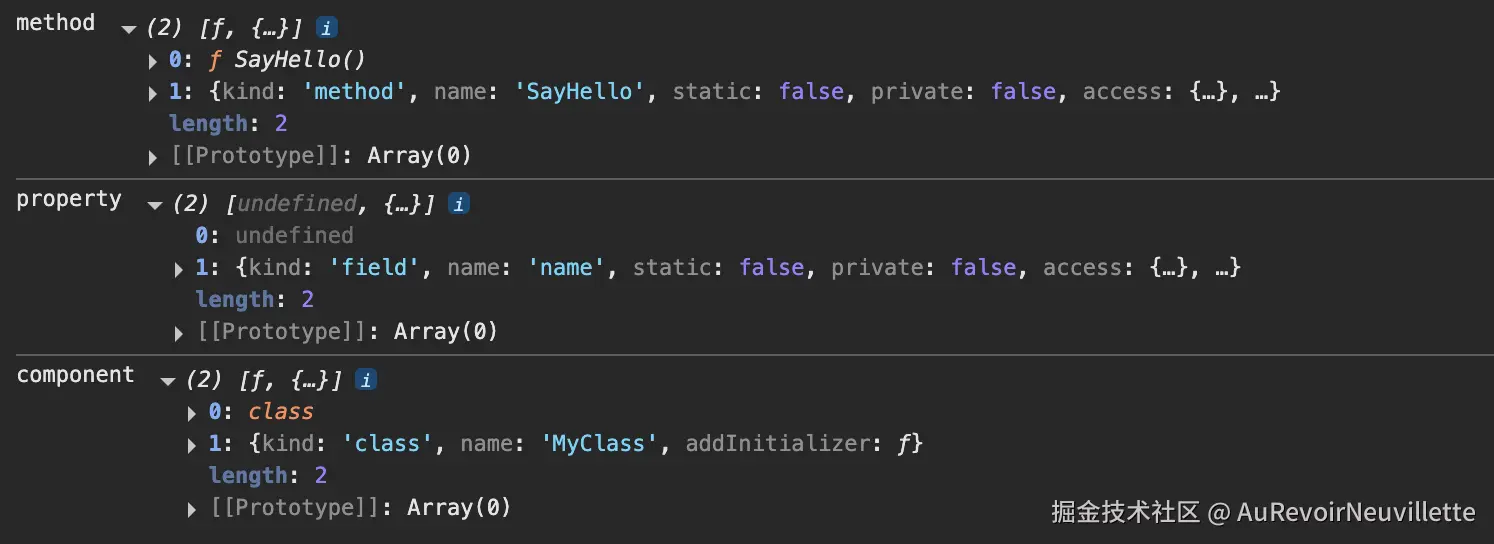Screen dimensions: 1494x544
Task: Expand the SayHello function entry
Action: (153, 61)
